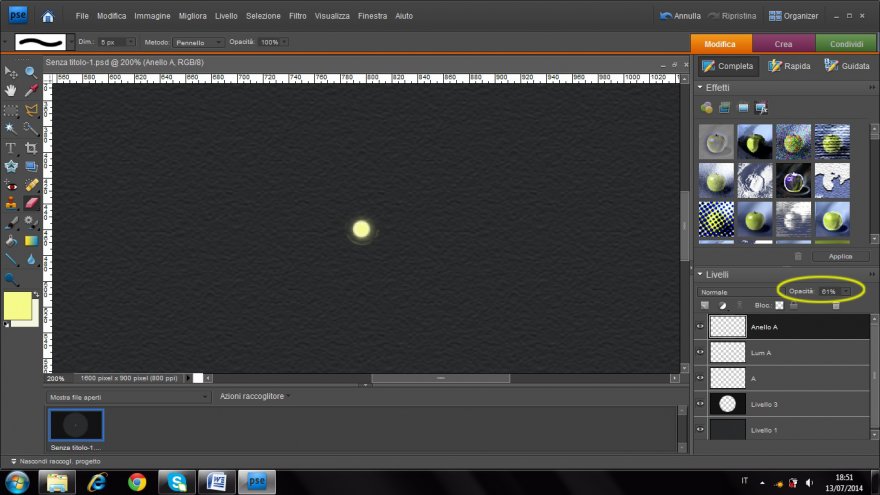Switch to the Crea tab
Viewport: 880px width, 495px height.
click(x=783, y=44)
